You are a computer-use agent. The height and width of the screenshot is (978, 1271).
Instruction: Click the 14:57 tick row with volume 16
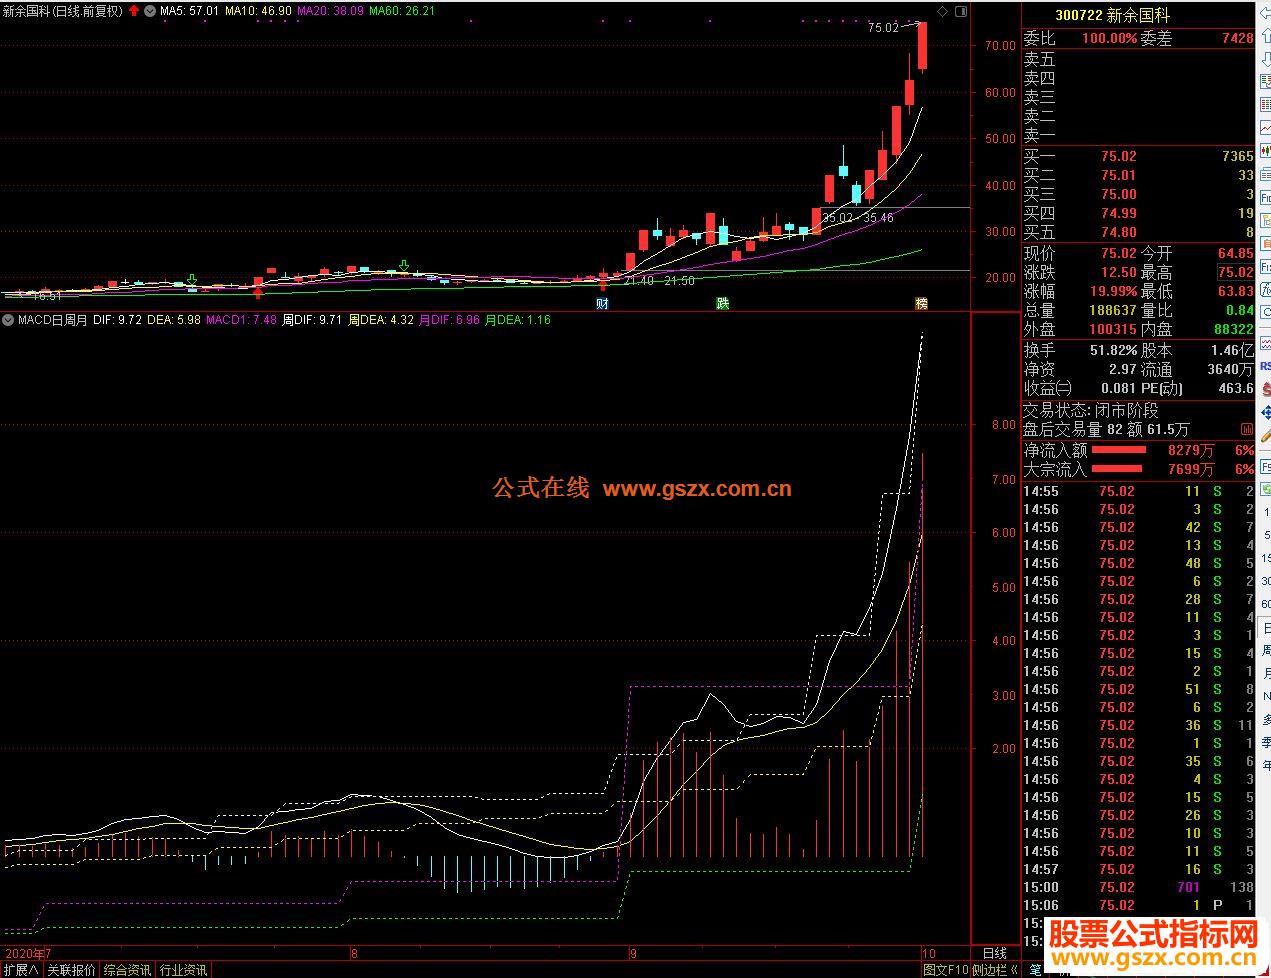click(1138, 869)
